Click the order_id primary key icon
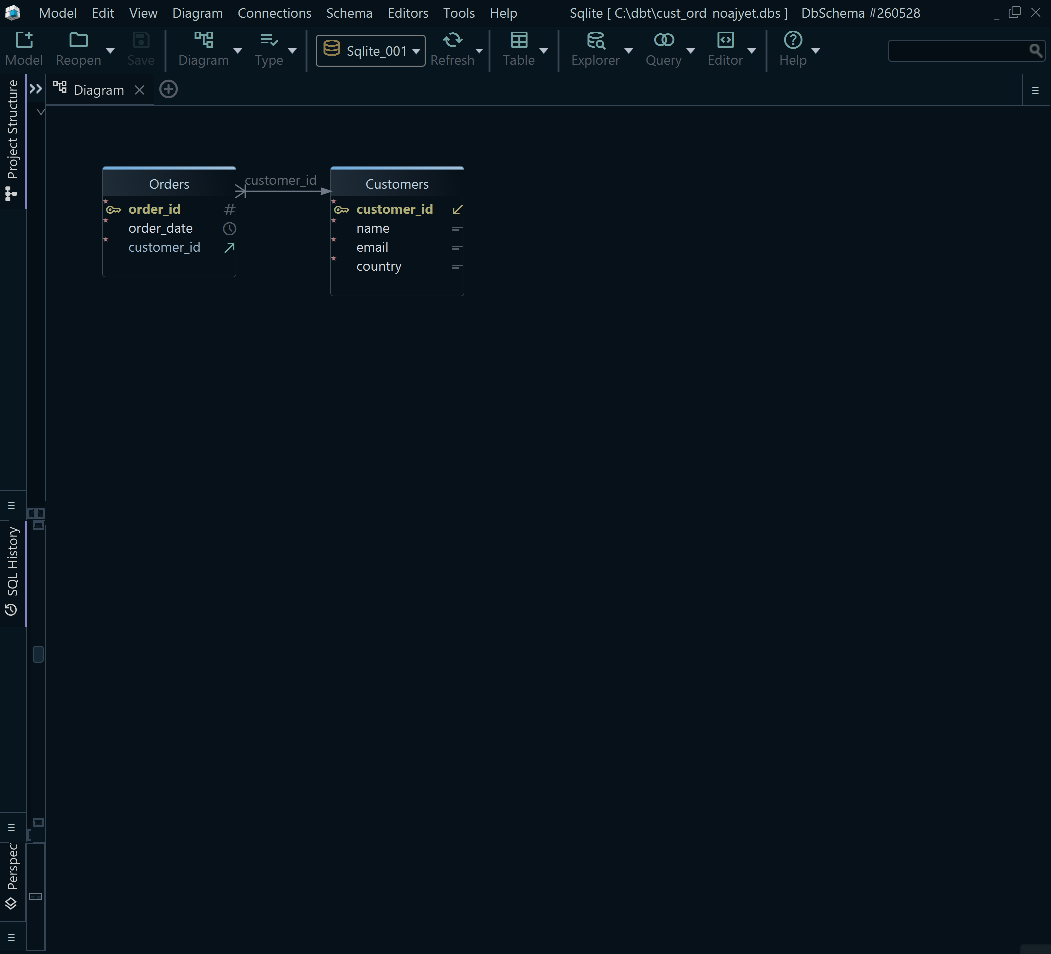The height and width of the screenshot is (954, 1051). point(113,210)
